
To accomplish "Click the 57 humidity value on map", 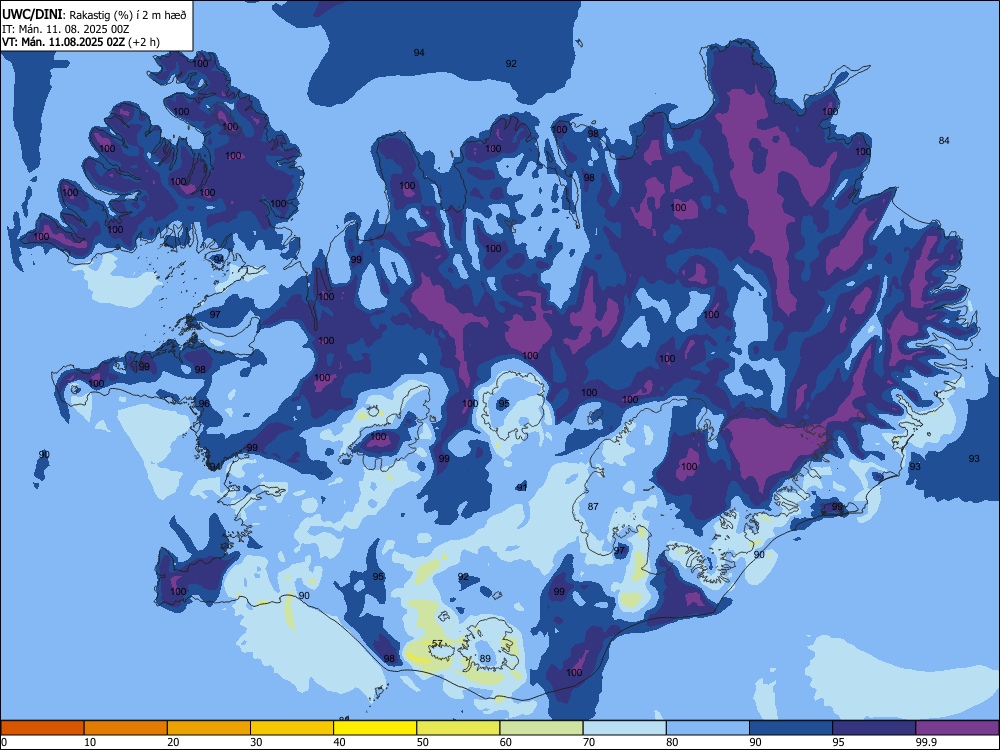I will tap(438, 643).
